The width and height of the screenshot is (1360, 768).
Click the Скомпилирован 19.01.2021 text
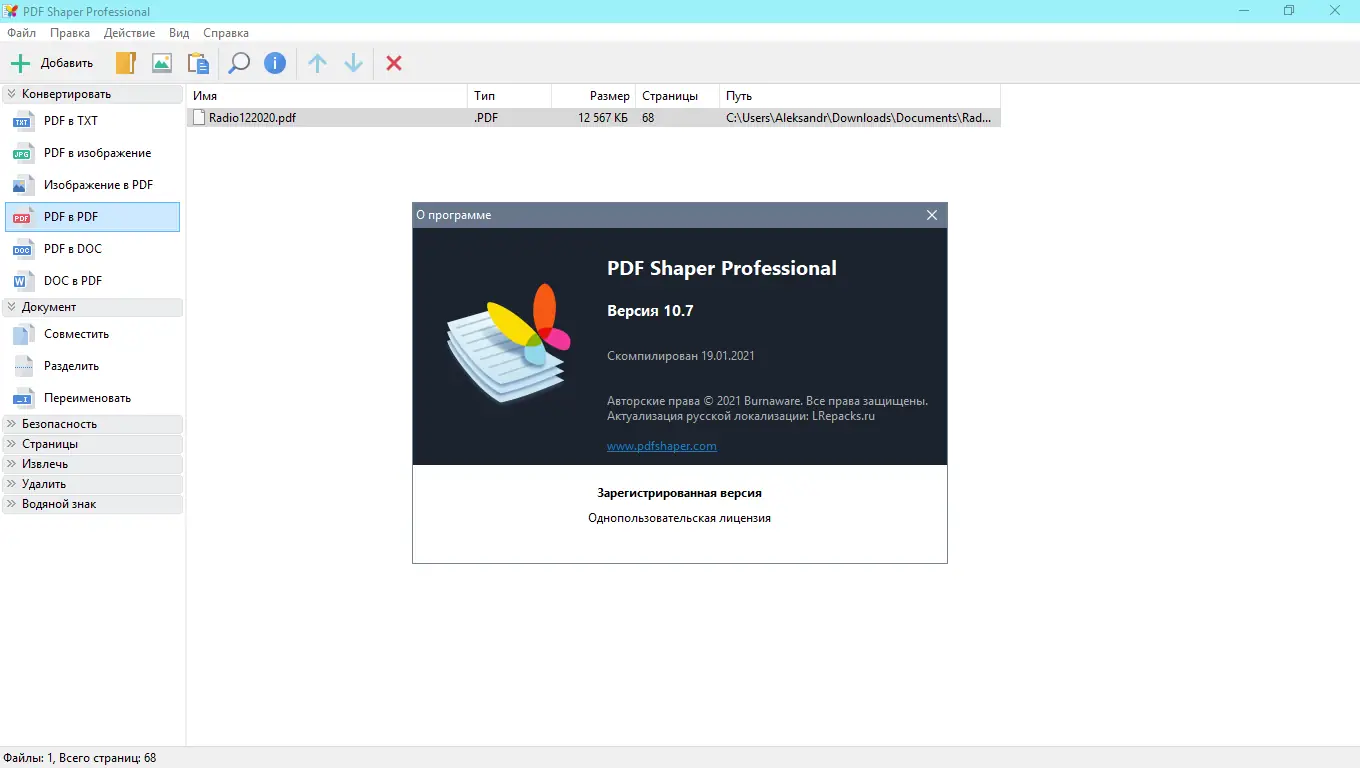click(x=681, y=356)
